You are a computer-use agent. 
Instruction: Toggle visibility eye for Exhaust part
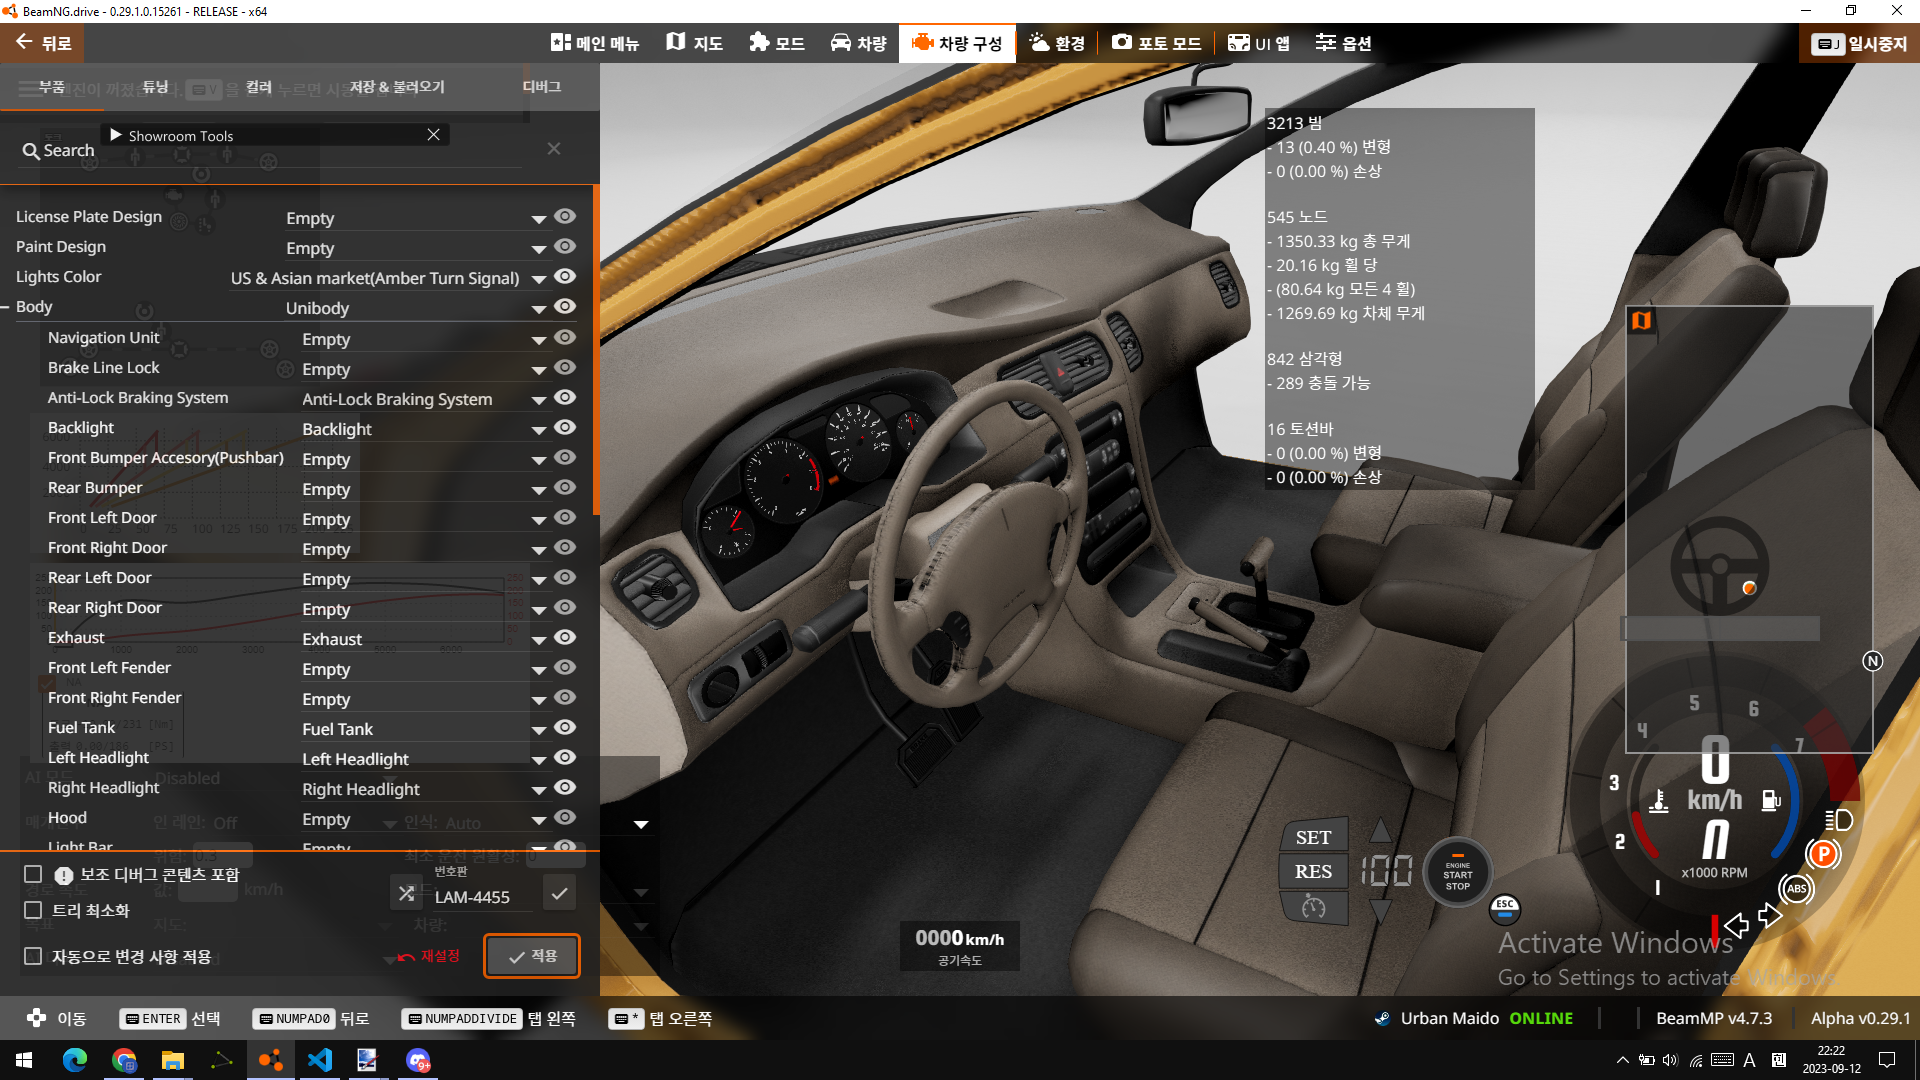[x=565, y=638]
